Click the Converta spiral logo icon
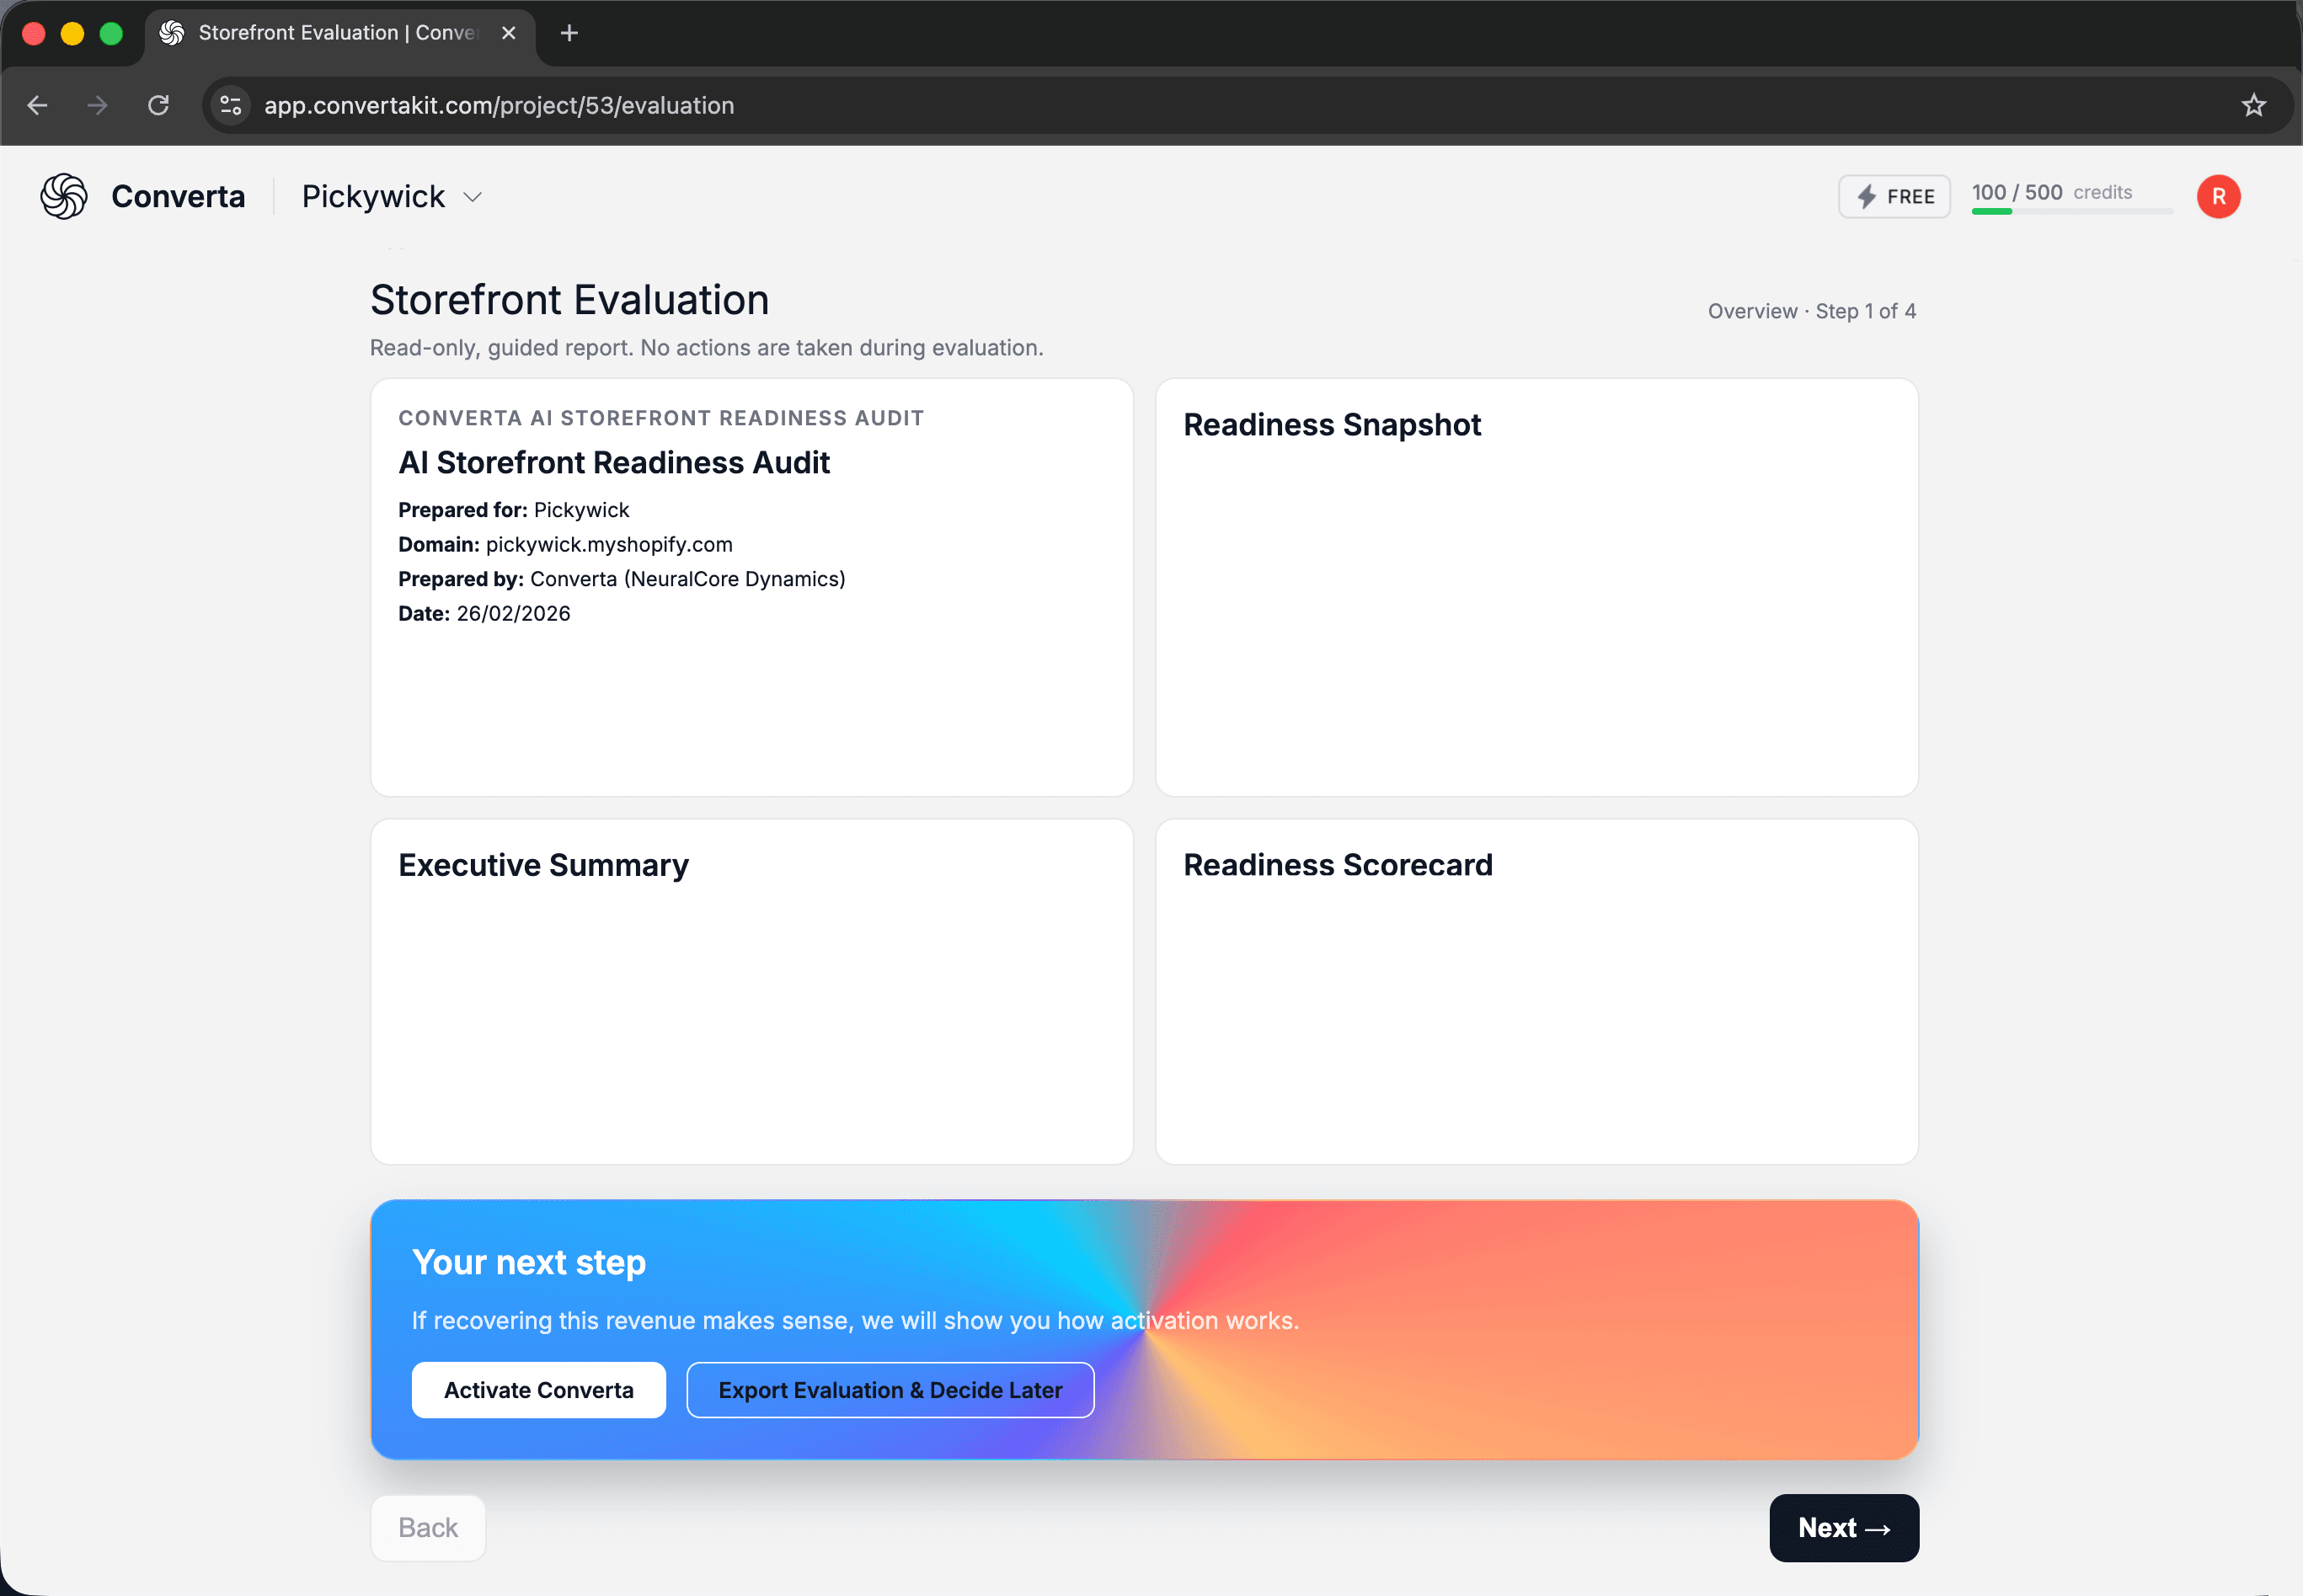Viewport: 2303px width, 1596px height. coord(63,196)
